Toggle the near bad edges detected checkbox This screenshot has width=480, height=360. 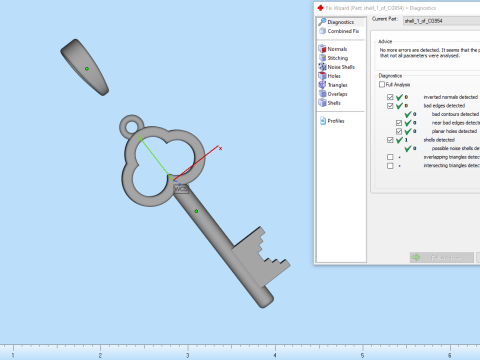[399, 123]
